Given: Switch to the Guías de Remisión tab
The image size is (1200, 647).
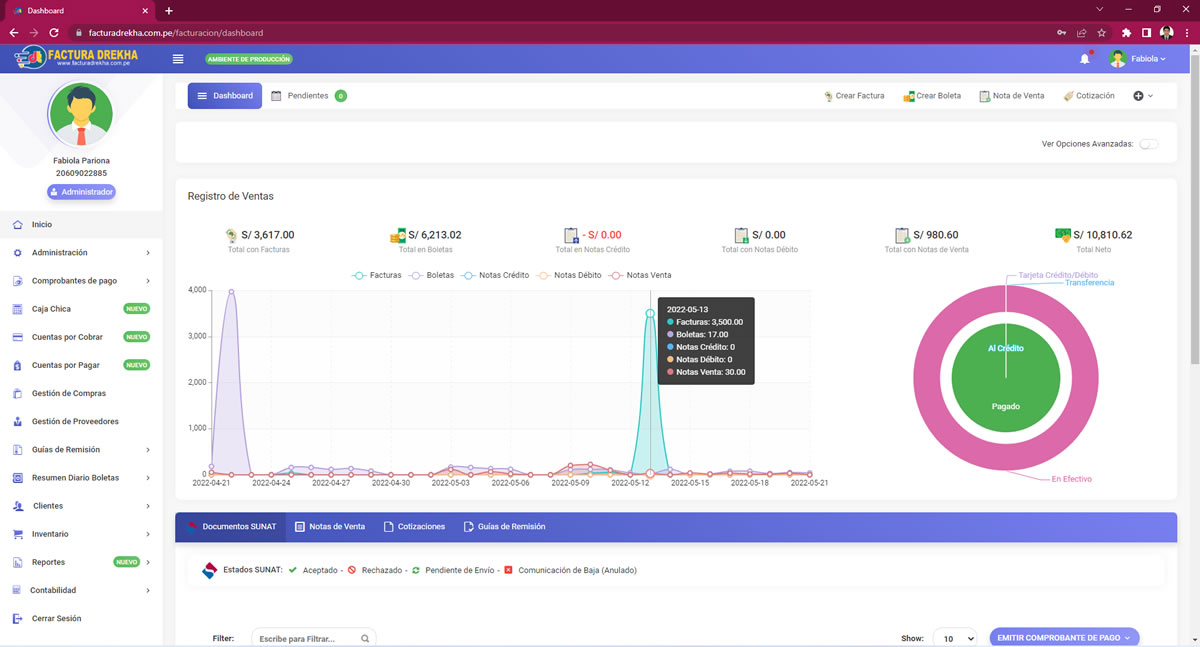Looking at the screenshot, I should tap(504, 527).
